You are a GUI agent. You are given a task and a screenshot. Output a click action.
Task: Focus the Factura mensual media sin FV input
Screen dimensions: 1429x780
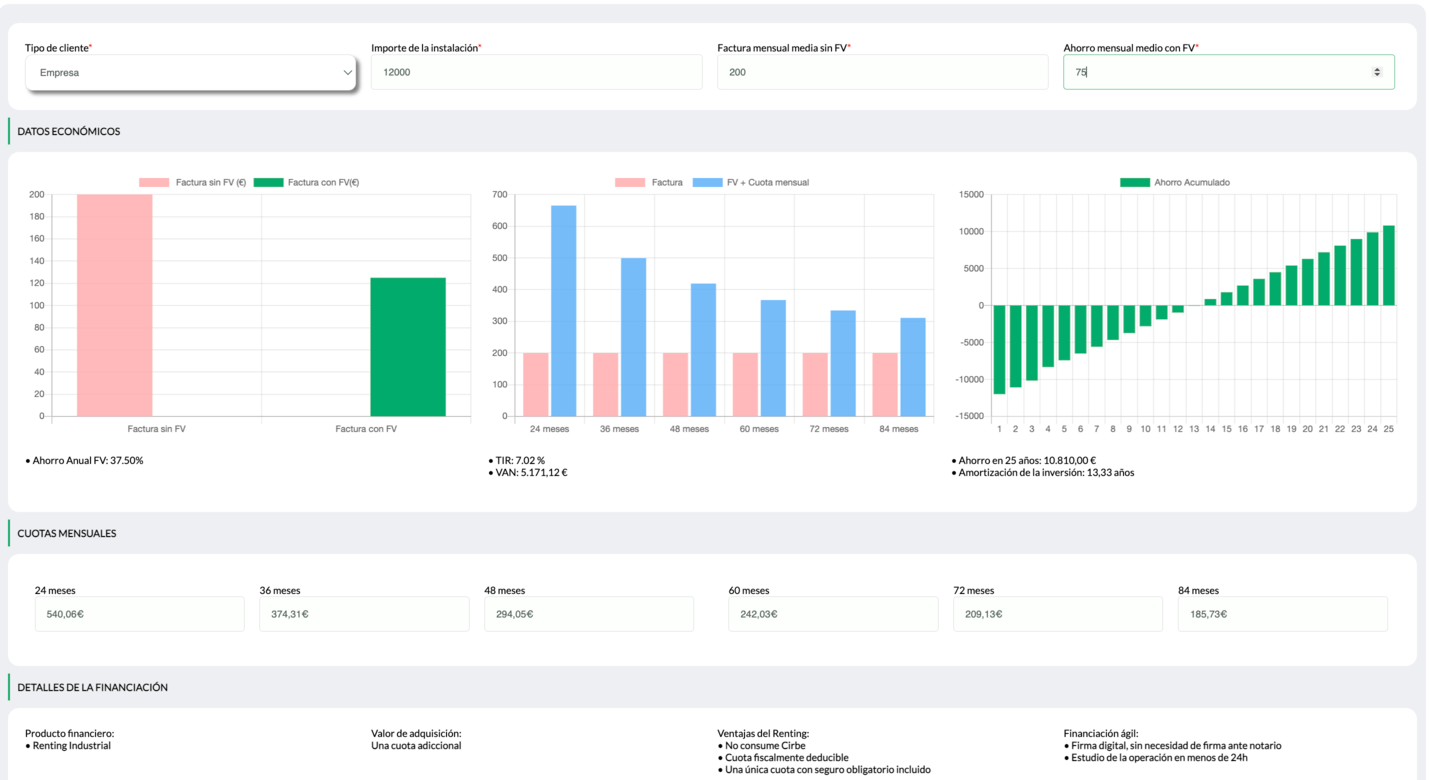(x=882, y=73)
